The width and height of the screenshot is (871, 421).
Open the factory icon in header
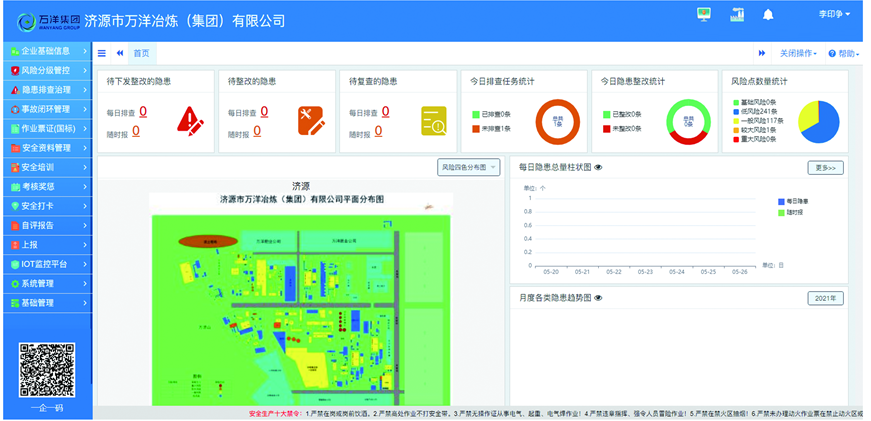(x=737, y=15)
